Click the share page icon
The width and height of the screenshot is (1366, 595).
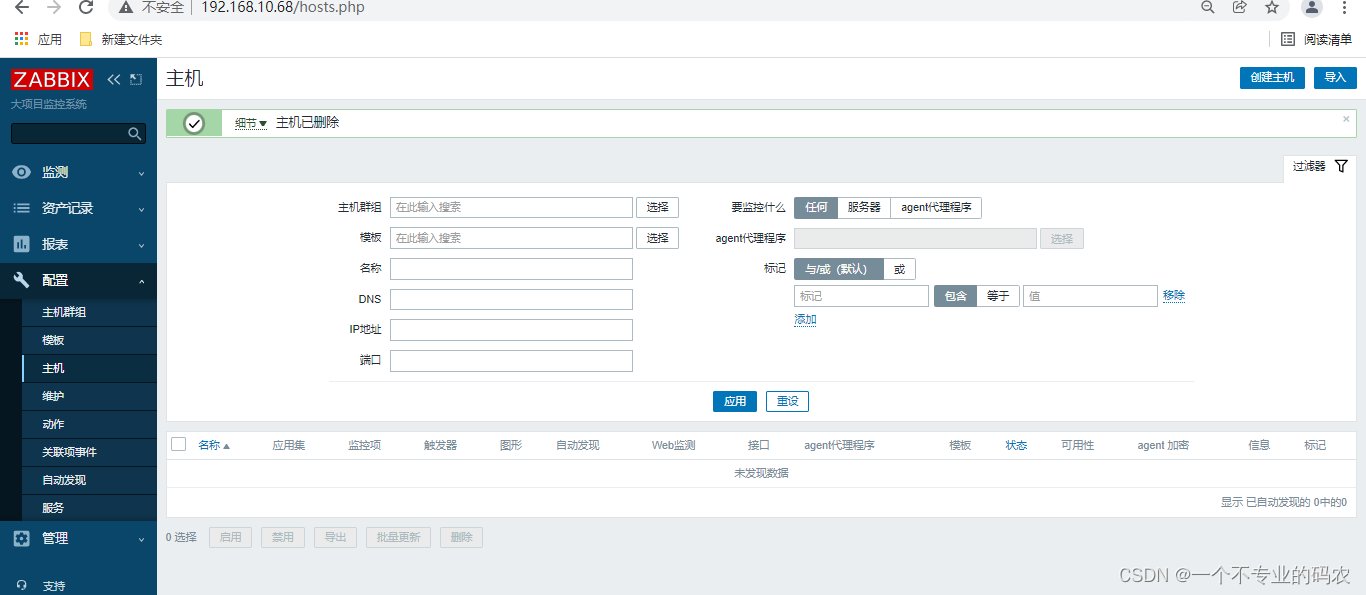pos(1239,7)
